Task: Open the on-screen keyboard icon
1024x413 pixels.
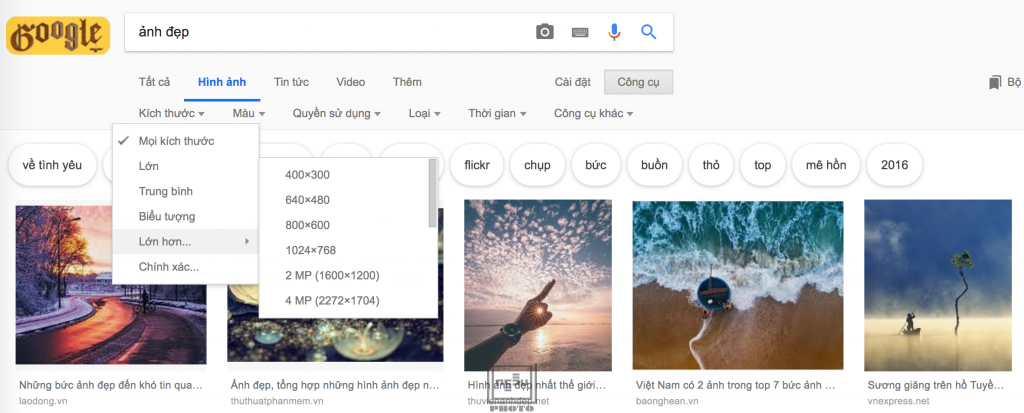Action: (x=580, y=32)
